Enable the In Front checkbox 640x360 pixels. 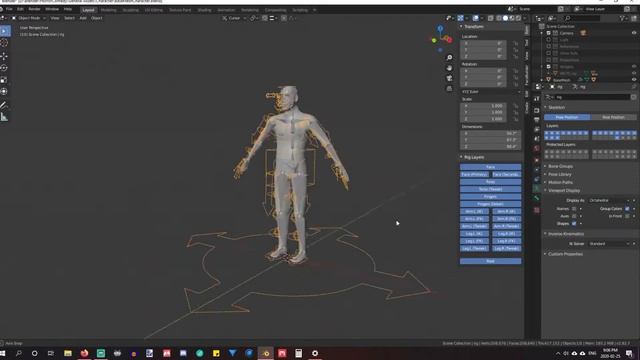(x=627, y=216)
